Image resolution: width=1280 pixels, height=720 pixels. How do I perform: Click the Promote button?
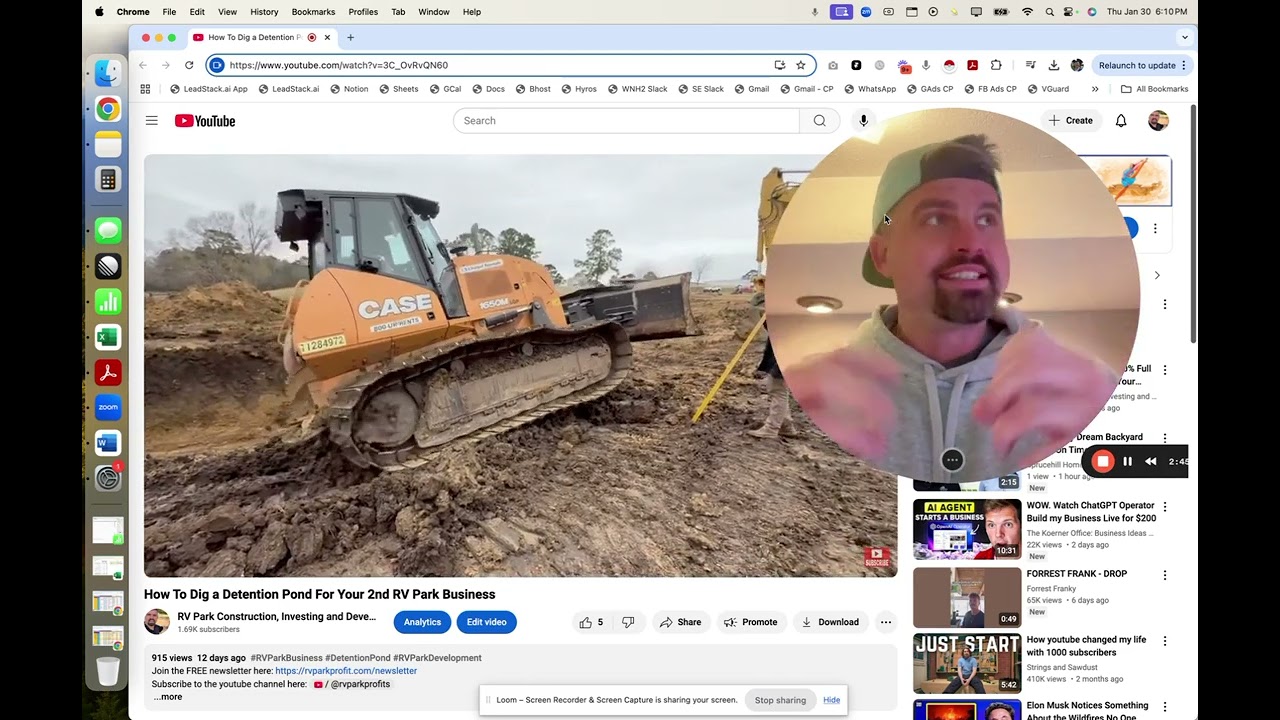[x=751, y=622]
